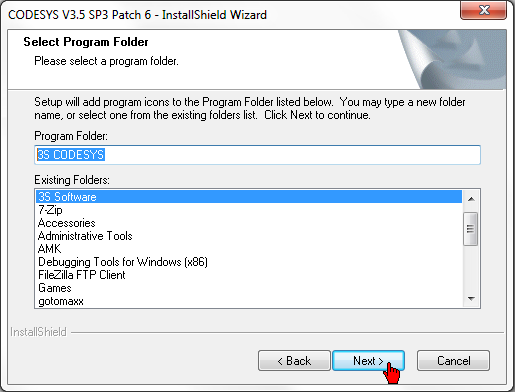Screen dimensions: 515x392
Task: Click the highlighted 3S CODESYS text
Action: [x=71, y=155]
